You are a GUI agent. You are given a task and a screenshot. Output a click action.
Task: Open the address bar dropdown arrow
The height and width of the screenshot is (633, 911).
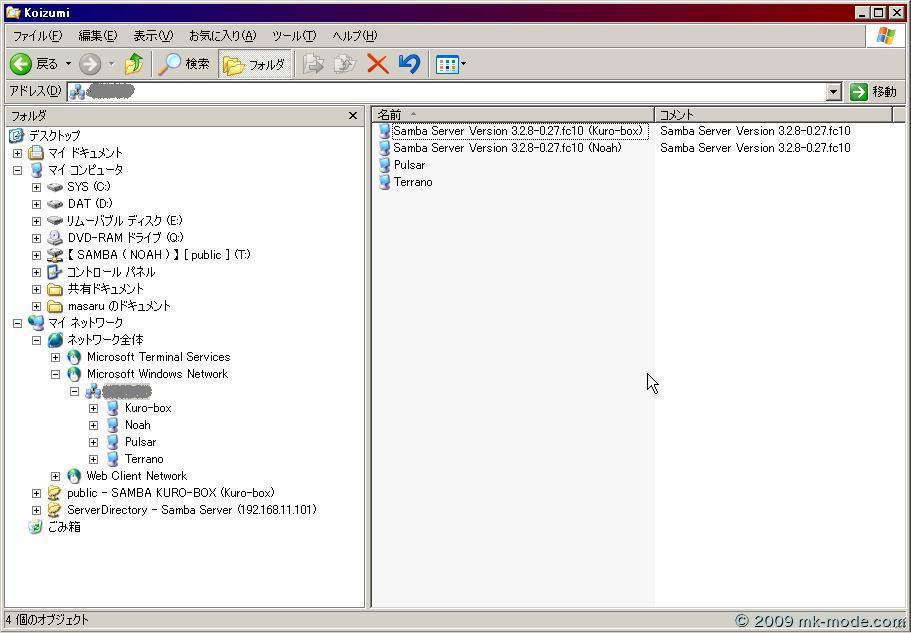coord(834,92)
